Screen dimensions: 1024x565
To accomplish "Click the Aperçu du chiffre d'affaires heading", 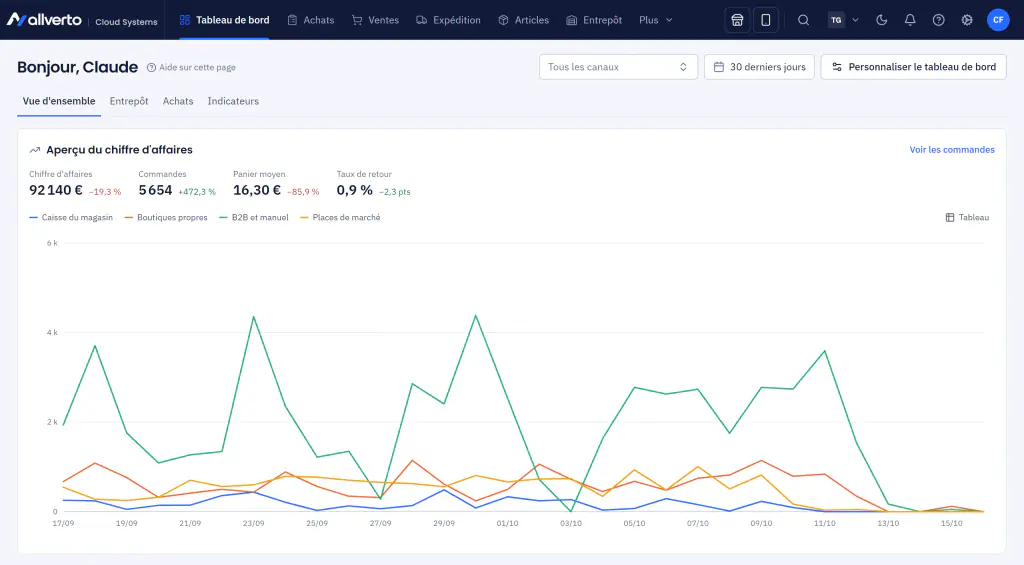I will [120, 150].
